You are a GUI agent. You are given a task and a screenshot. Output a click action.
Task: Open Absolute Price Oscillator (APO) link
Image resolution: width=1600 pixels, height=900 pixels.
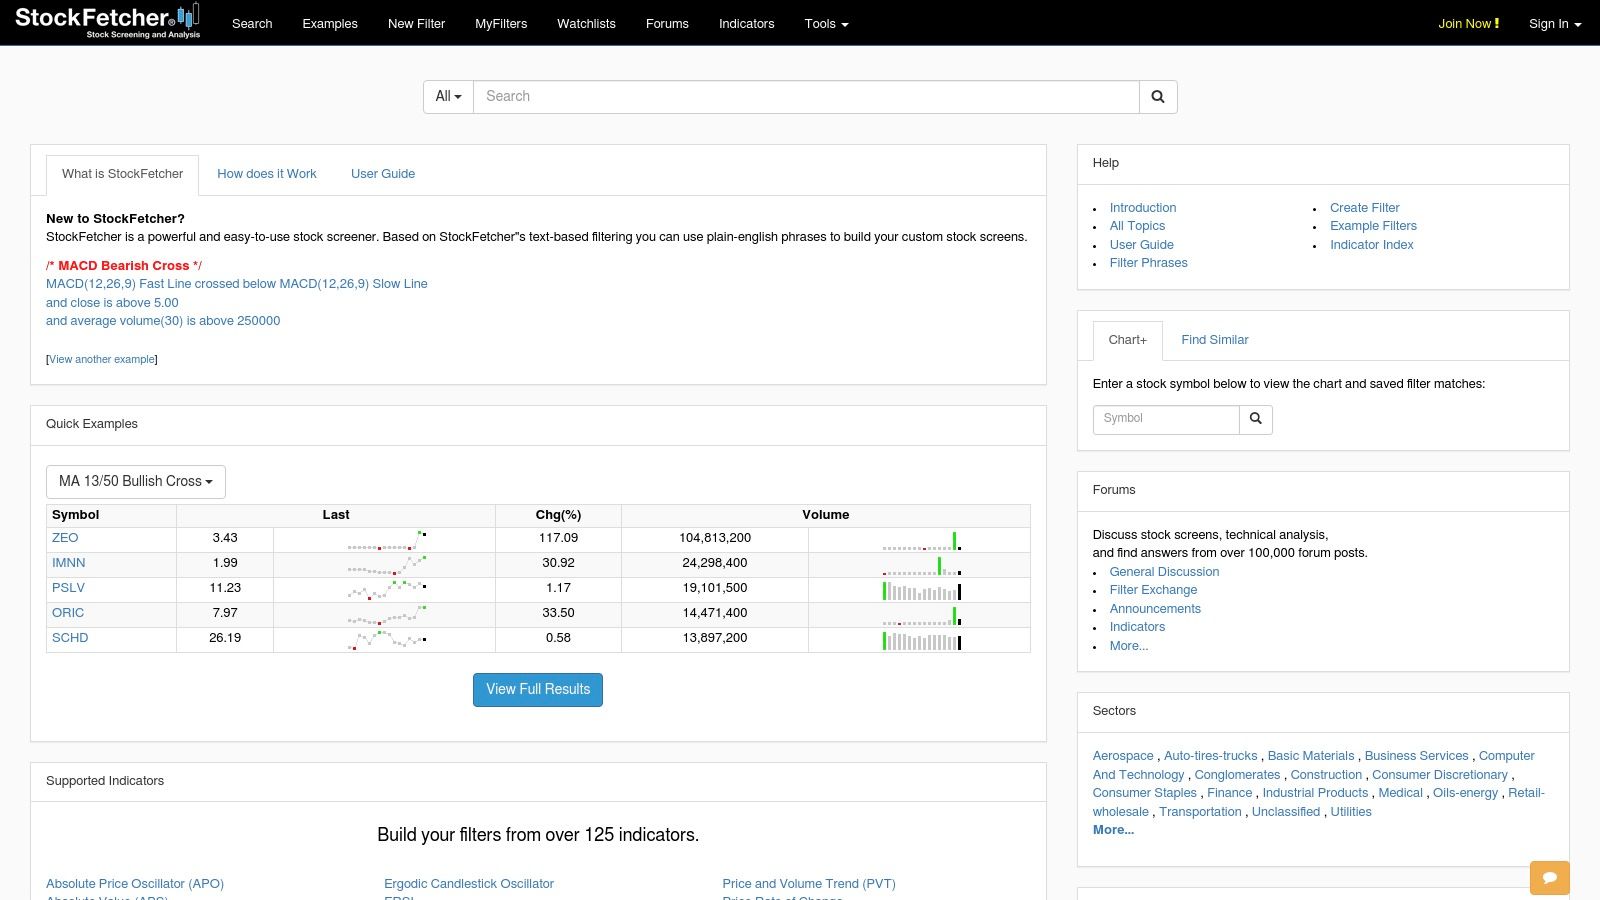(x=135, y=884)
